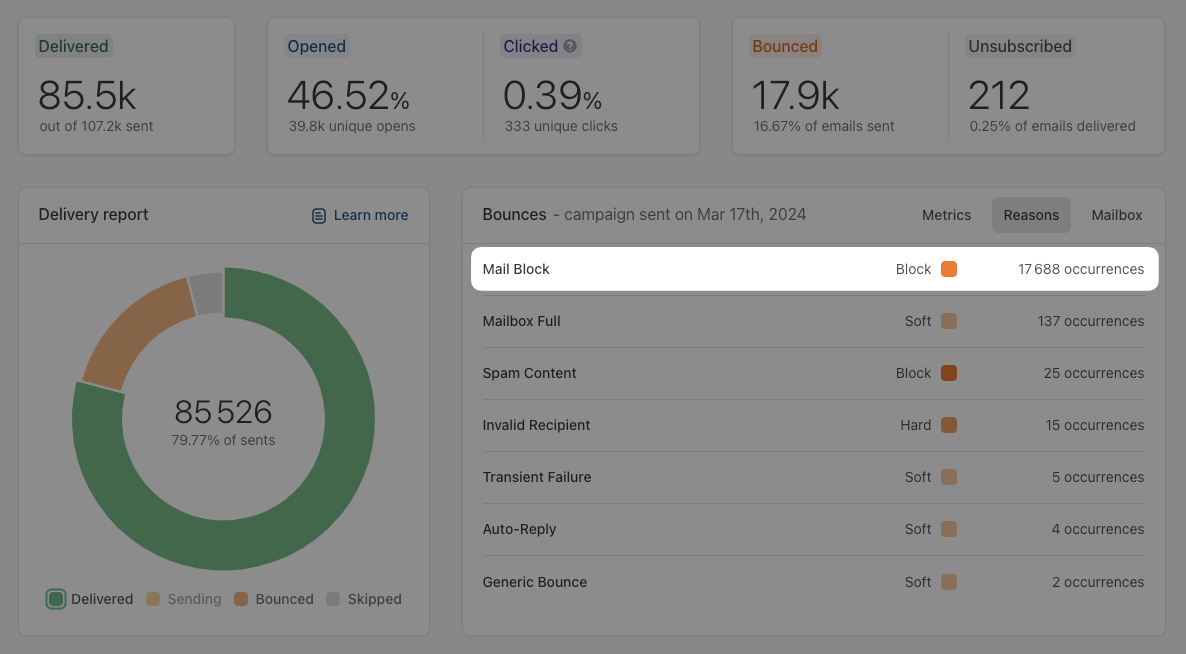This screenshot has width=1186, height=654.
Task: Click the Auto-Reply bounce reason
Action: (519, 529)
